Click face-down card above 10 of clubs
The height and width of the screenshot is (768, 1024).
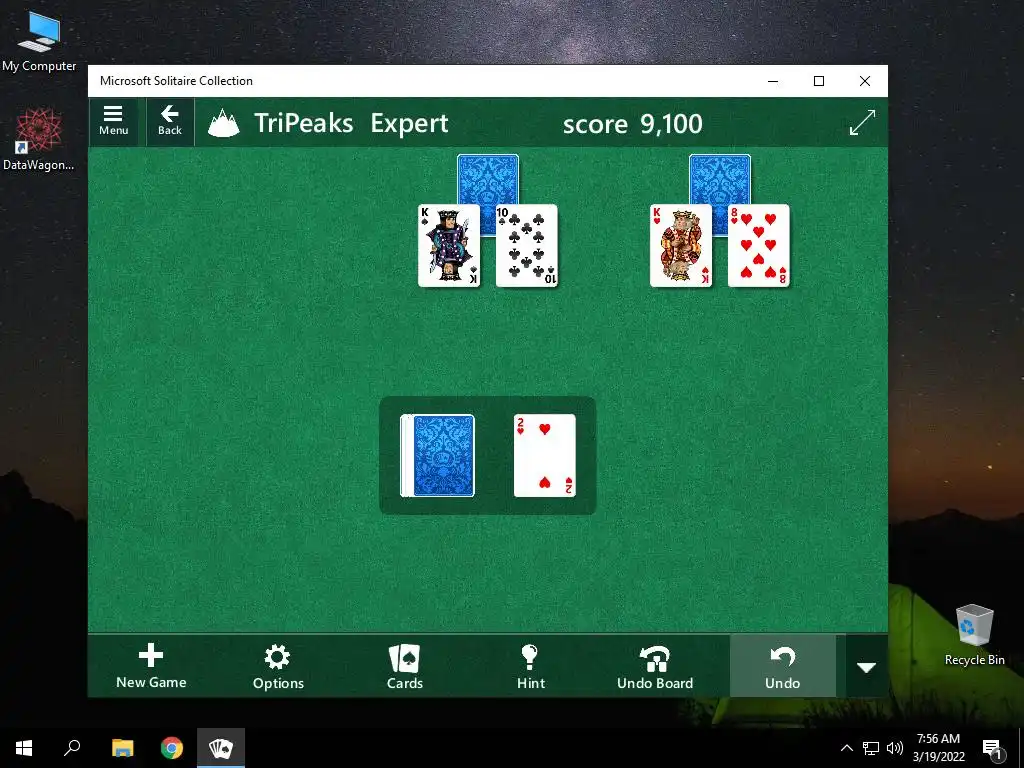488,179
